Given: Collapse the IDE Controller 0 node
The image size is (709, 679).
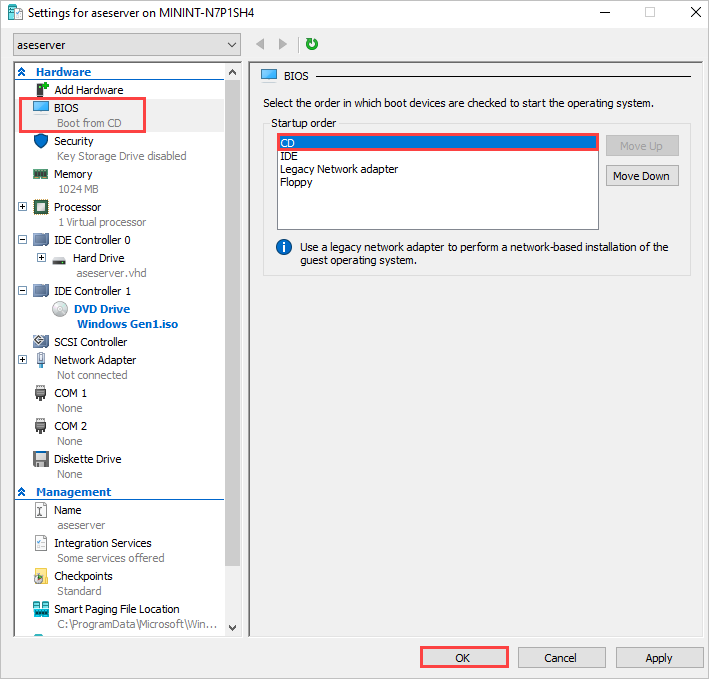Looking at the screenshot, I should tap(22, 240).
